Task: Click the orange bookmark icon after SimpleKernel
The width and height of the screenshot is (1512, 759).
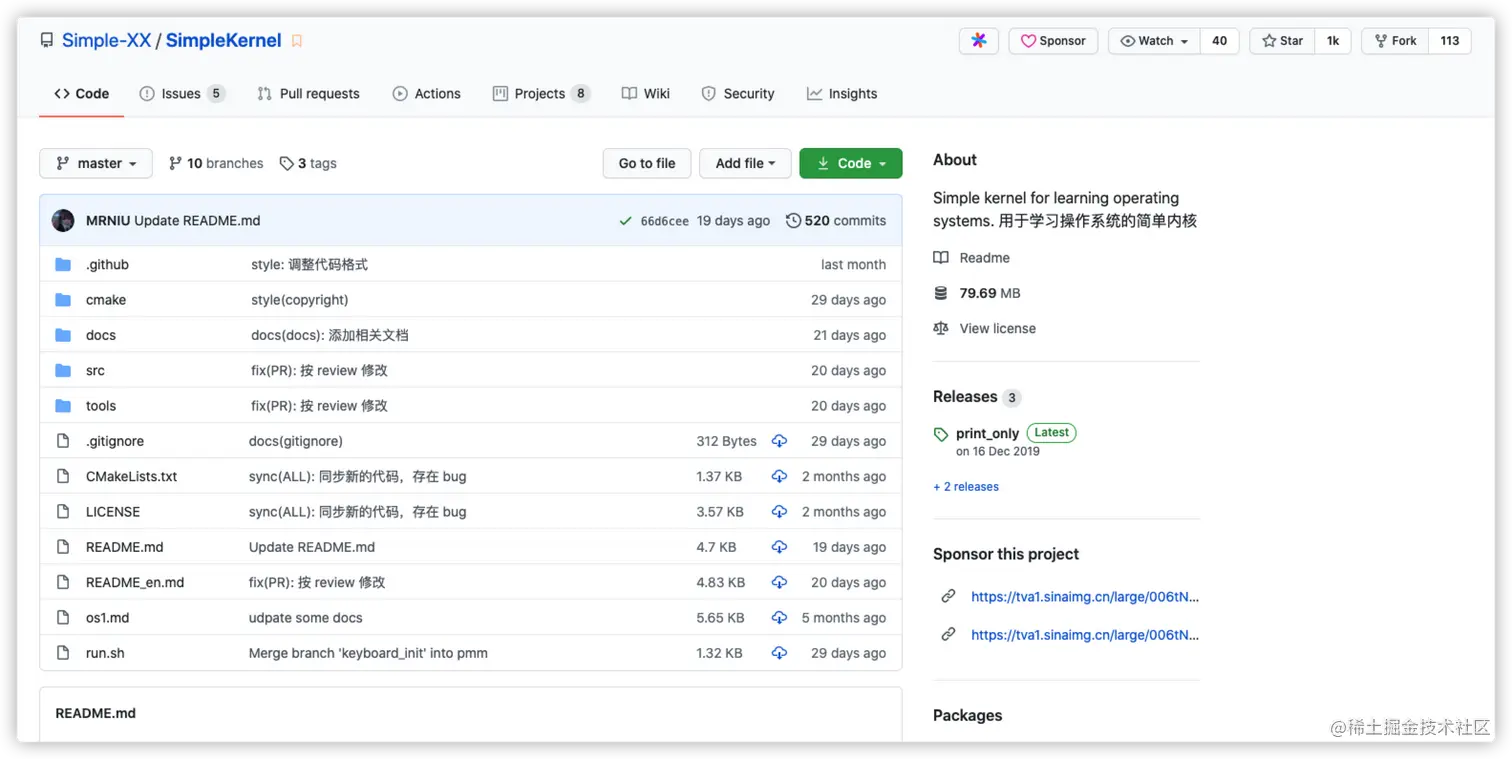Action: pyautogui.click(x=297, y=41)
